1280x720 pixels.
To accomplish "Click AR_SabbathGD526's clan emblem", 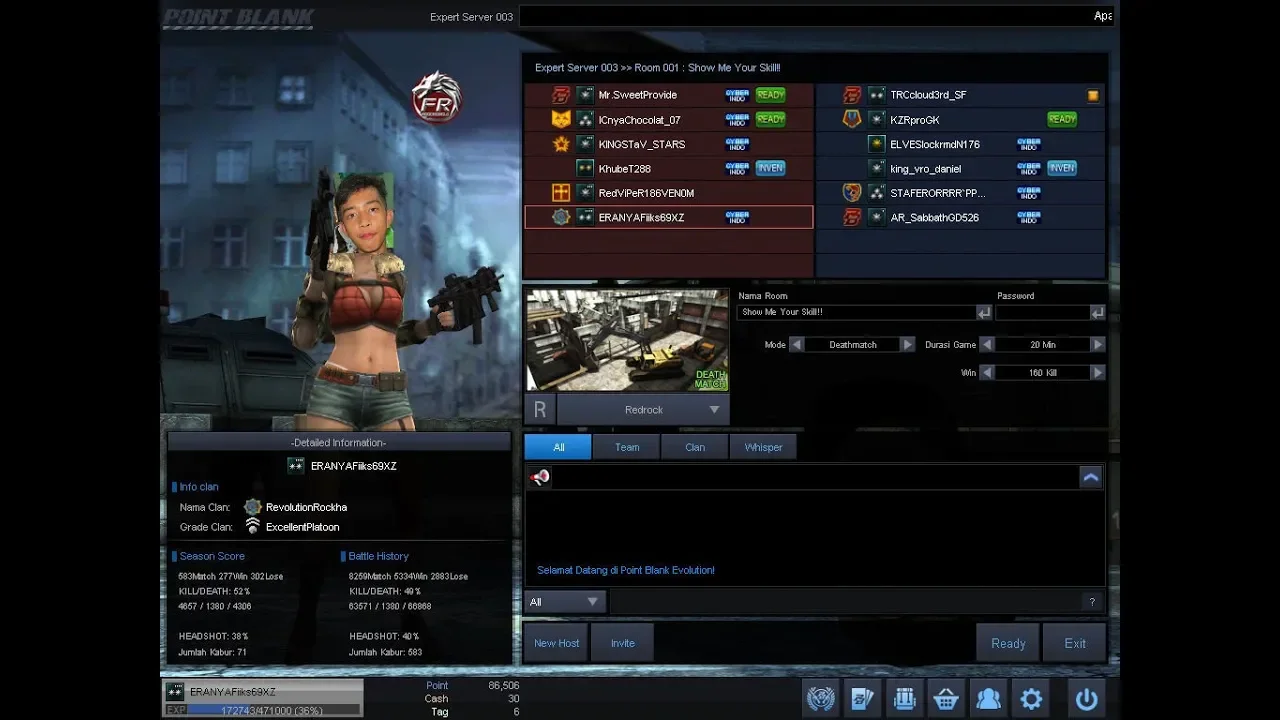I will click(x=852, y=217).
